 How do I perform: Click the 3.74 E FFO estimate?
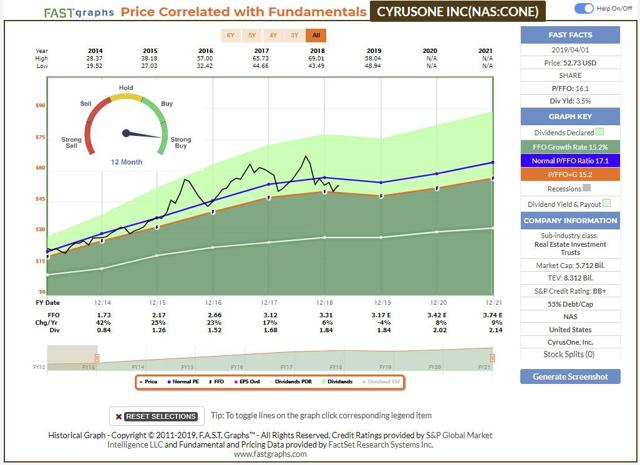(492, 315)
